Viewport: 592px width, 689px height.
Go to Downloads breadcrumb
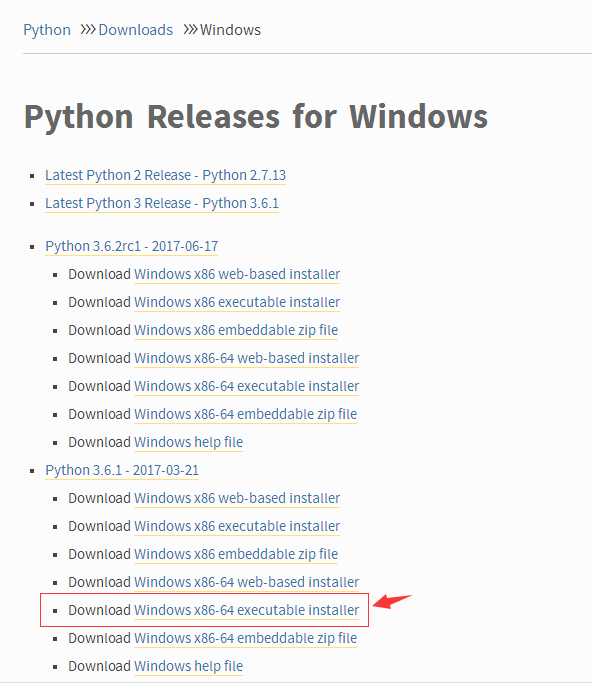[135, 30]
